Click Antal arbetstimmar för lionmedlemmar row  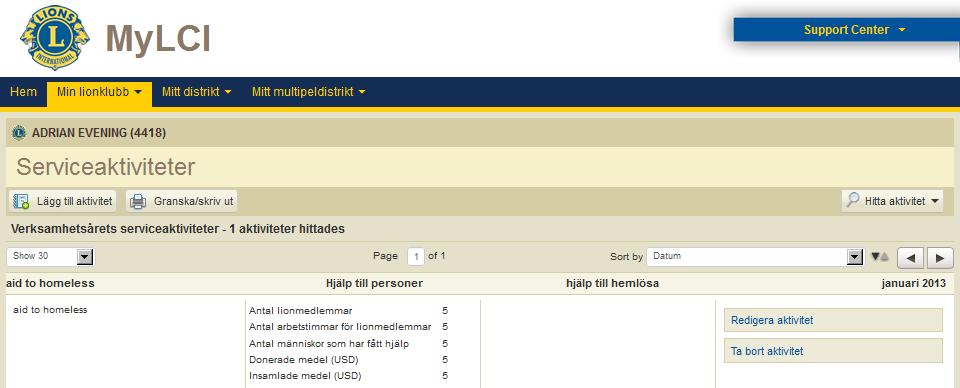[x=348, y=327]
